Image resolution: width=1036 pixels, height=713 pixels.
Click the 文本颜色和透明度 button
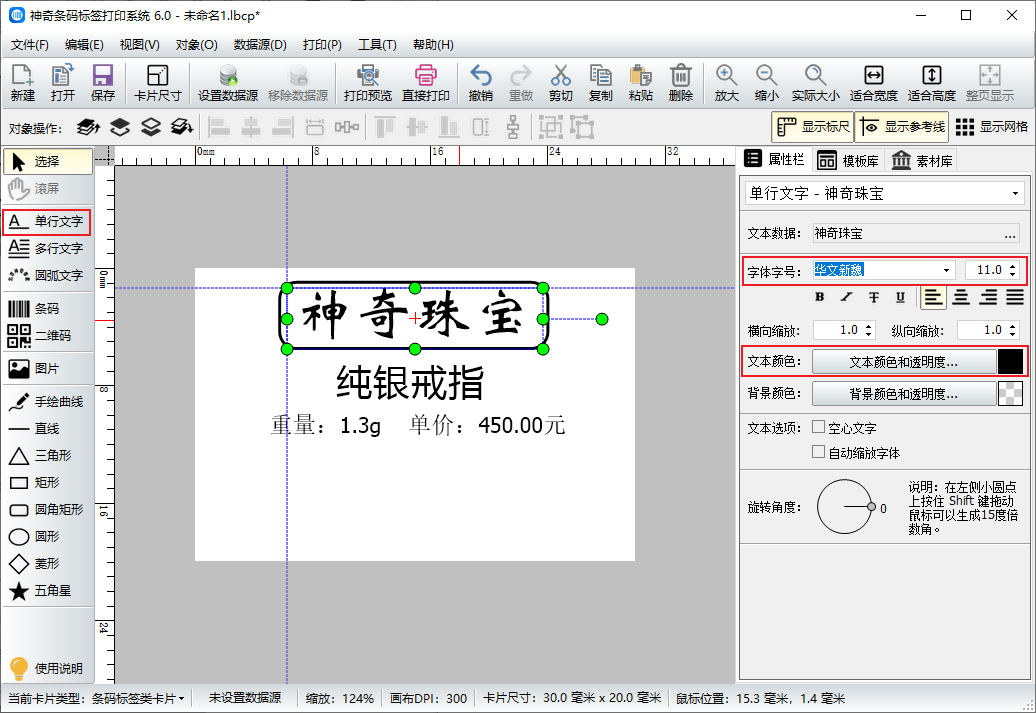click(903, 362)
